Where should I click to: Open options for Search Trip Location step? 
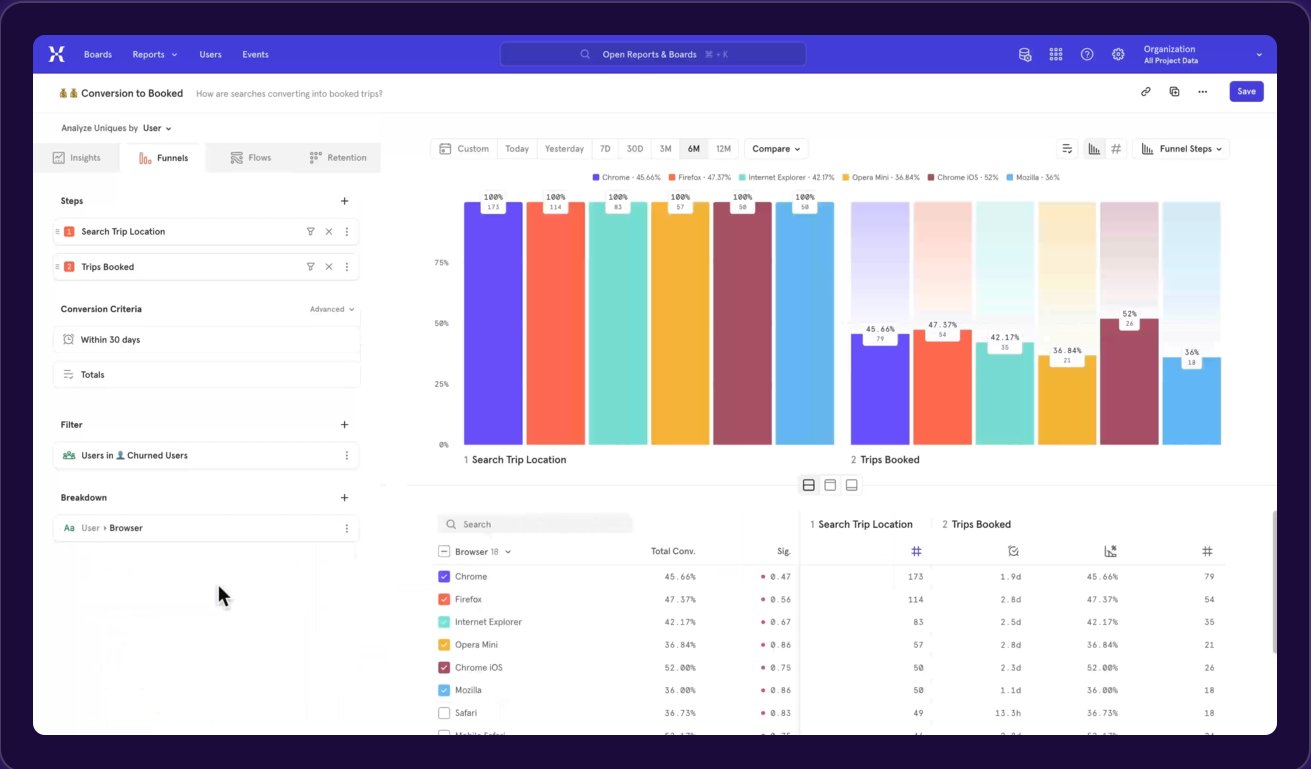point(347,231)
